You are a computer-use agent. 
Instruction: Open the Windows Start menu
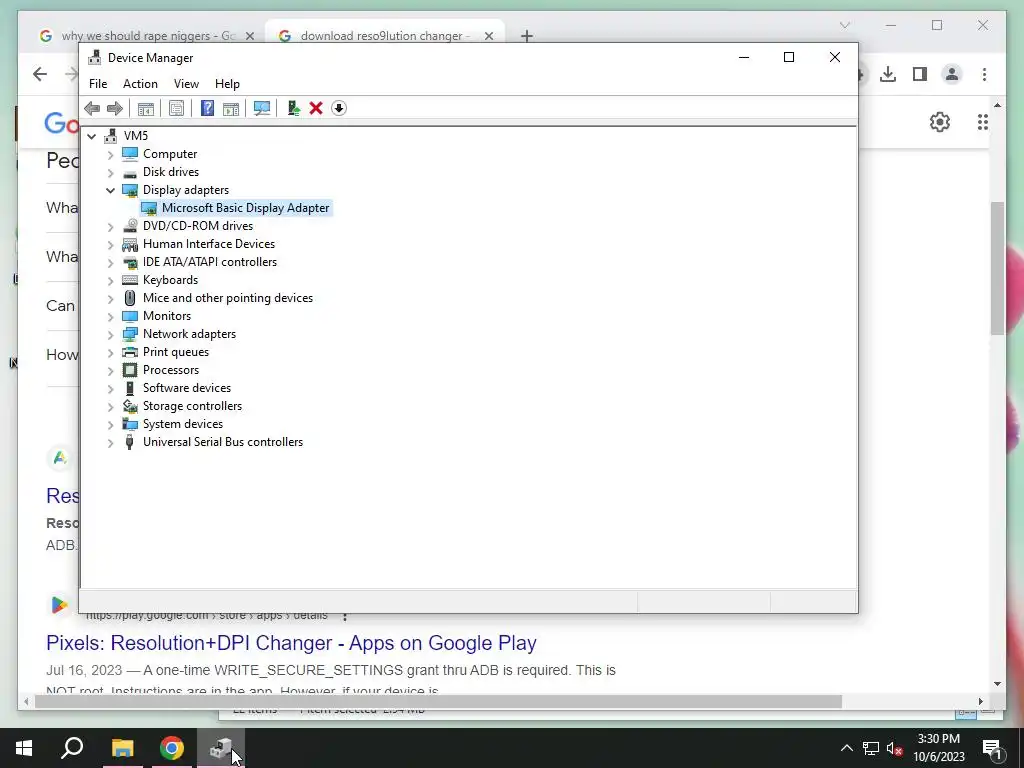24,748
